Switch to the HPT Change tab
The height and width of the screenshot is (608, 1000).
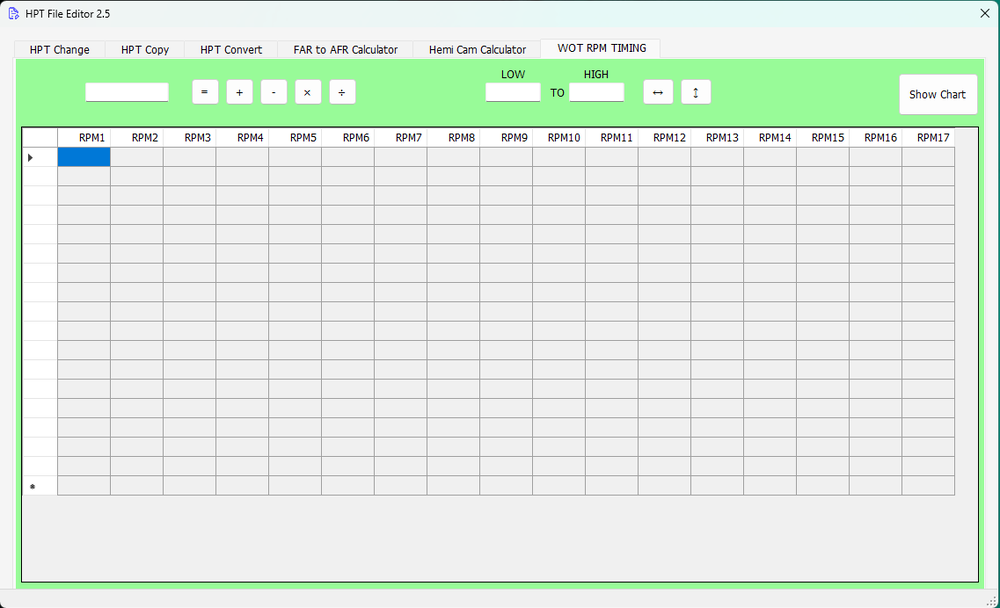[x=59, y=49]
